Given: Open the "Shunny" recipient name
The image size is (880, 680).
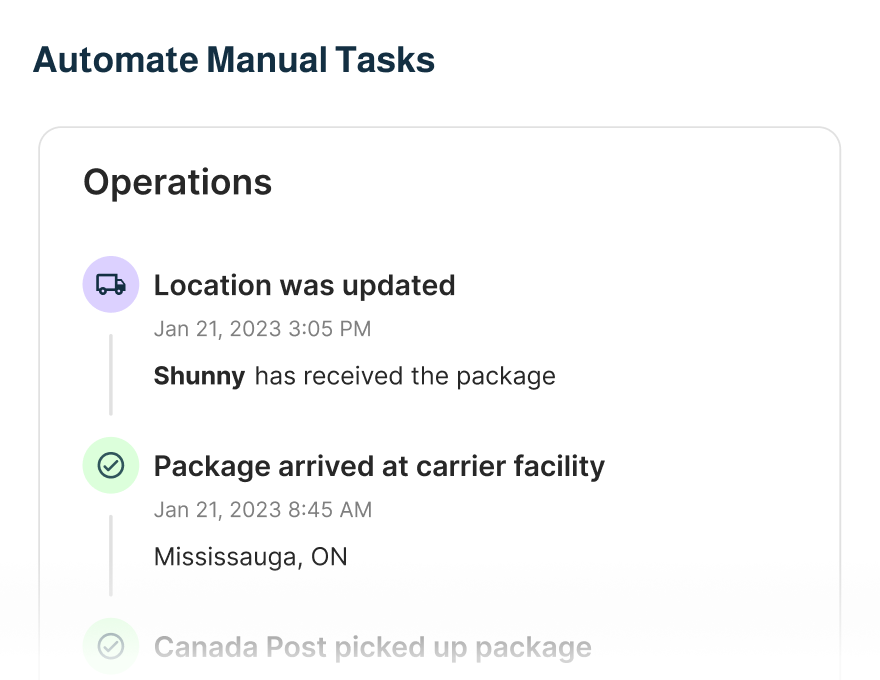Looking at the screenshot, I should [x=199, y=376].
